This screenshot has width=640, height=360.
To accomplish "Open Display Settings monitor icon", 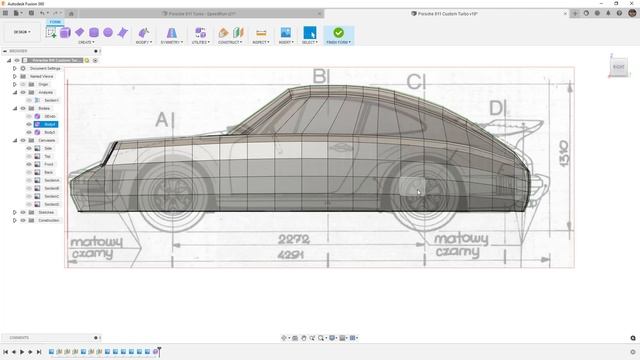I will click(x=332, y=338).
